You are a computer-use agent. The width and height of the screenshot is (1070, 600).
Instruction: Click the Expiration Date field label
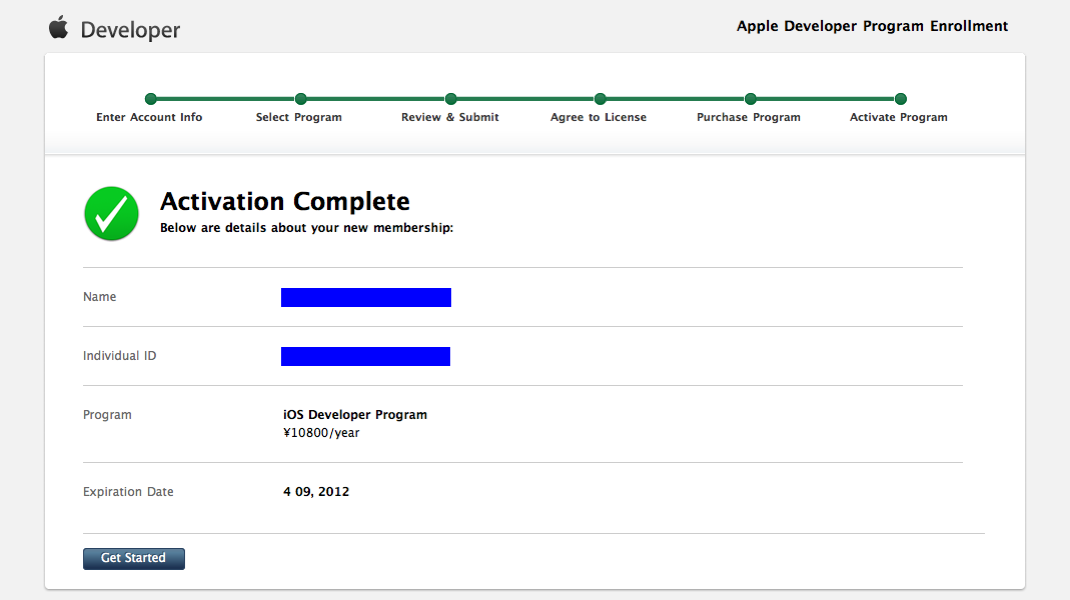(x=128, y=491)
